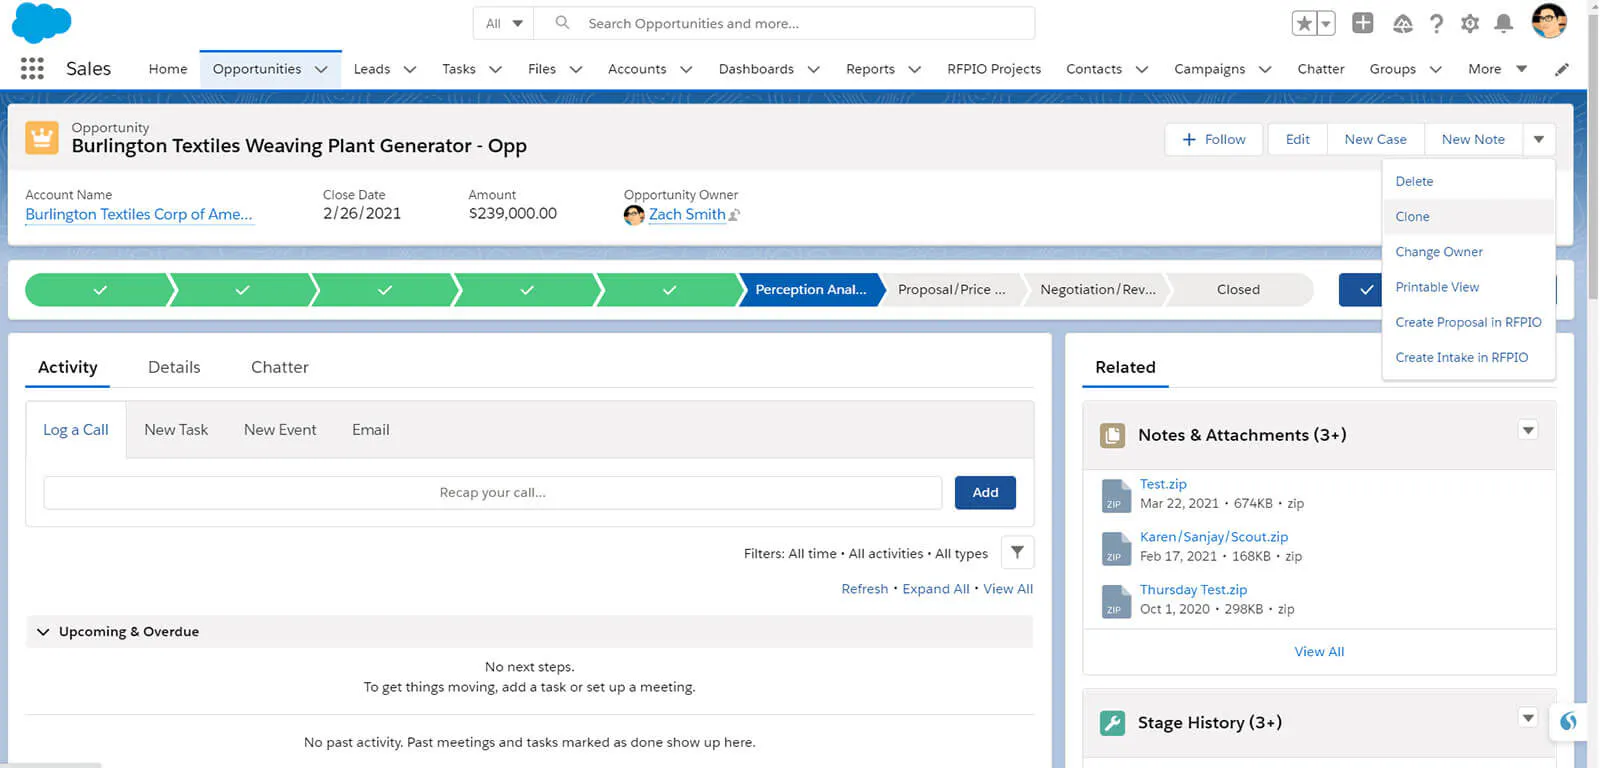Click the Notes & Attachments section icon
The width and height of the screenshot is (1600, 768).
pos(1112,435)
